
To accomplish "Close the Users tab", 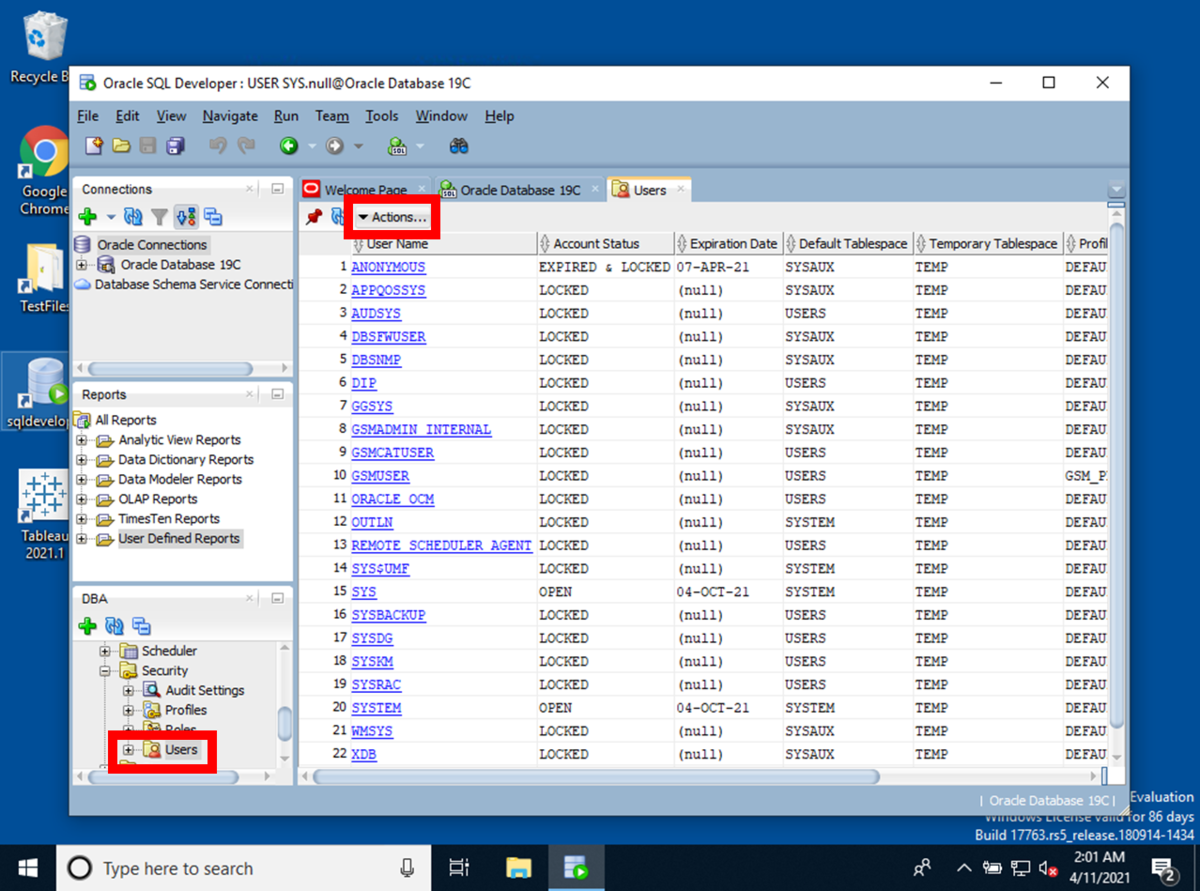I will [680, 189].
